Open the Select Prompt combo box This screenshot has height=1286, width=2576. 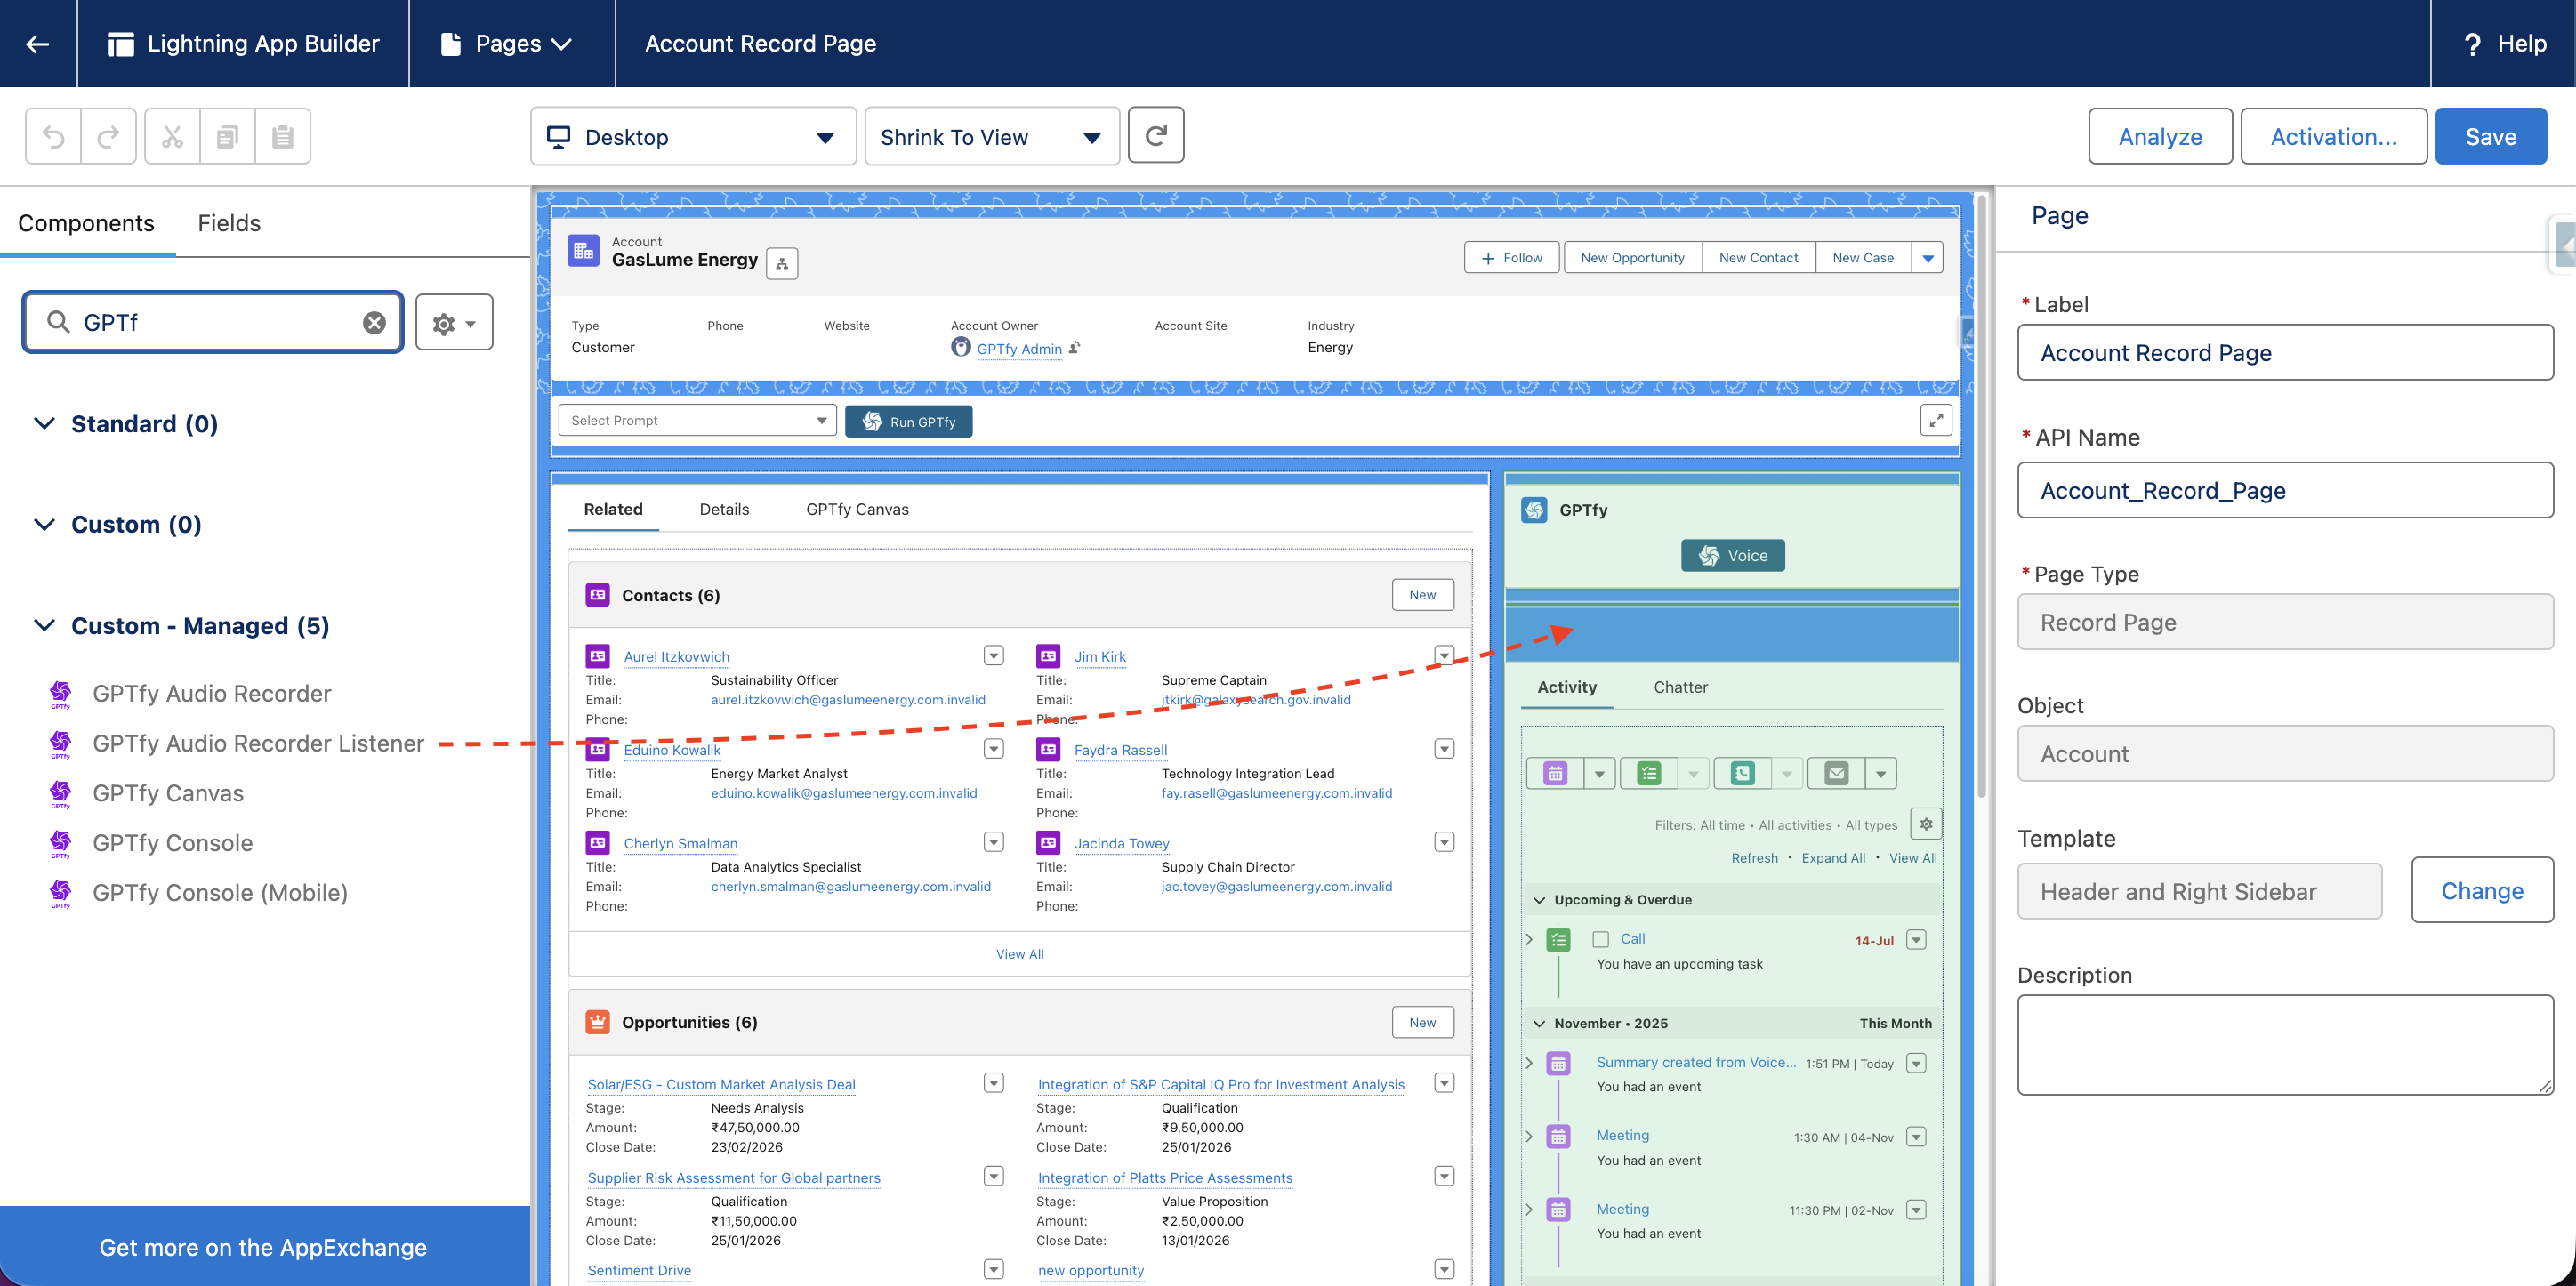click(697, 420)
